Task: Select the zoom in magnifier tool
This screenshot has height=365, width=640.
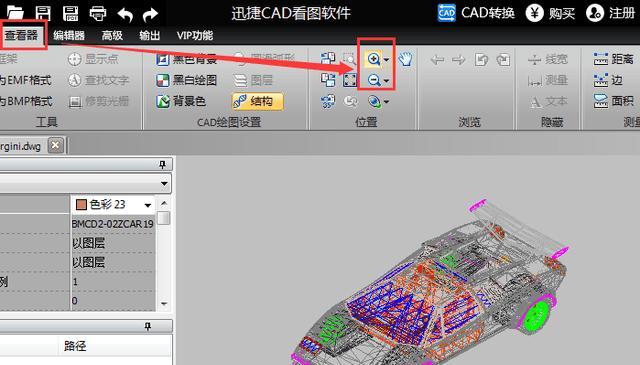Action: point(373,60)
